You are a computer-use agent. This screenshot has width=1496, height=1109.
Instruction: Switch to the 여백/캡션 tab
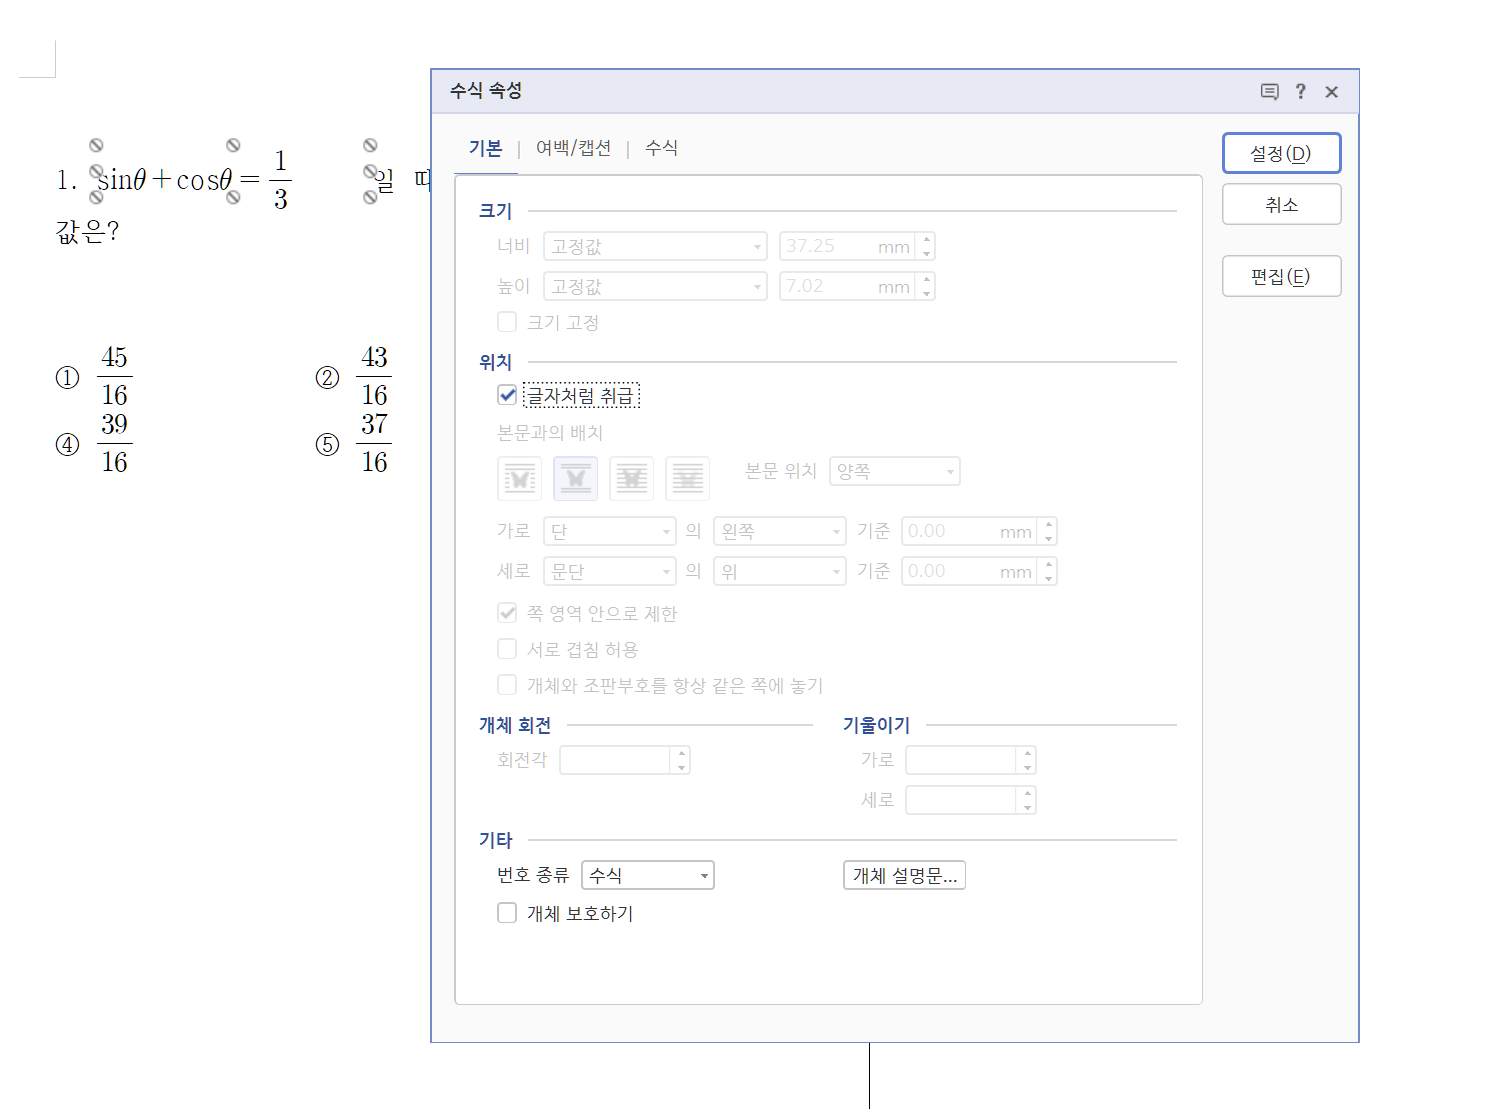pyautogui.click(x=573, y=147)
